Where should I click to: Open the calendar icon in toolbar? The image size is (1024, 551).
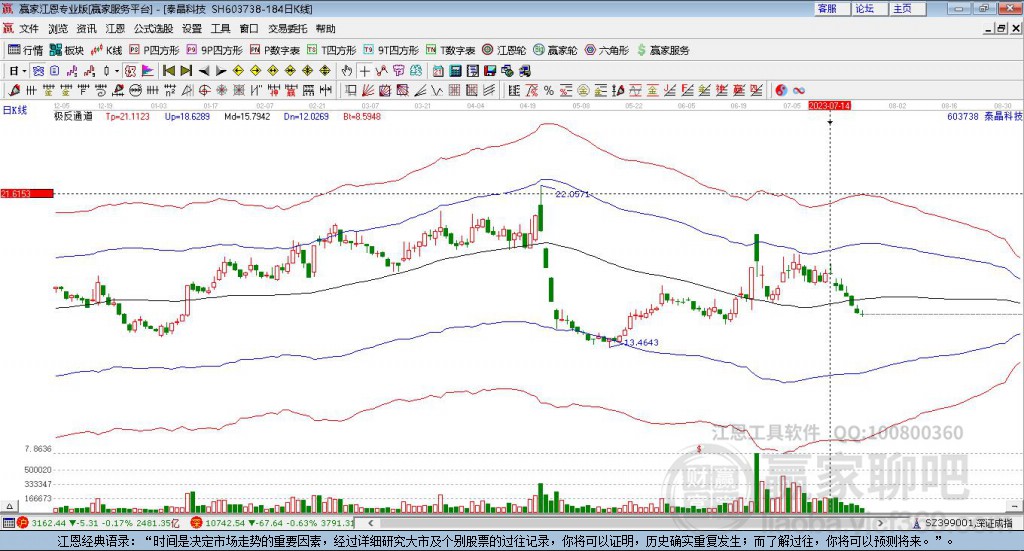(438, 71)
